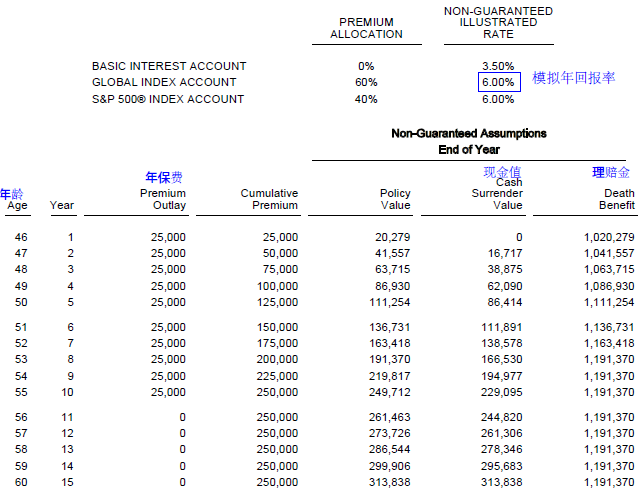Click policy value 299,906
Screen dimensions: 644x496
pyautogui.click(x=389, y=466)
